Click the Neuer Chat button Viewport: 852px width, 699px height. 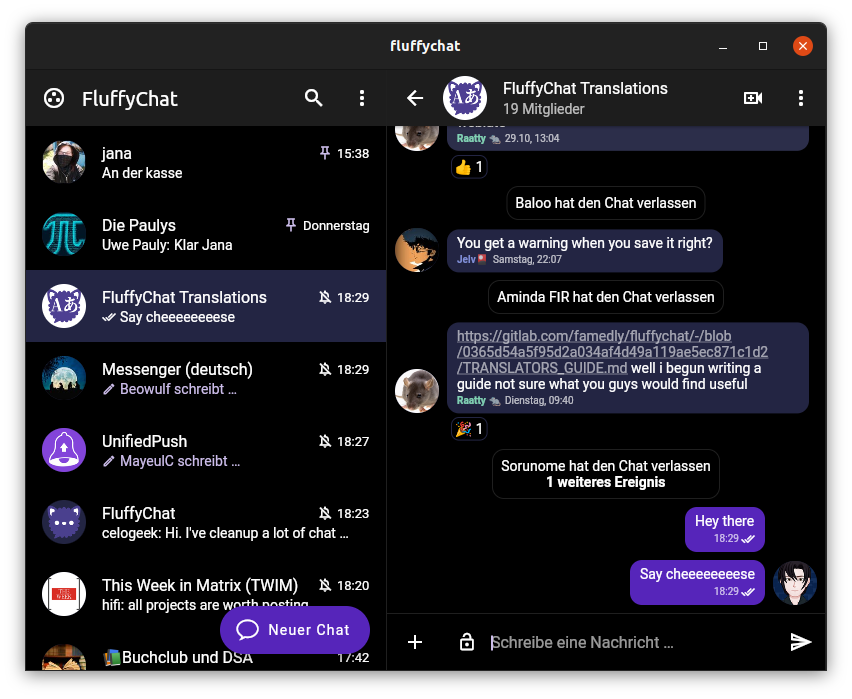pos(295,630)
